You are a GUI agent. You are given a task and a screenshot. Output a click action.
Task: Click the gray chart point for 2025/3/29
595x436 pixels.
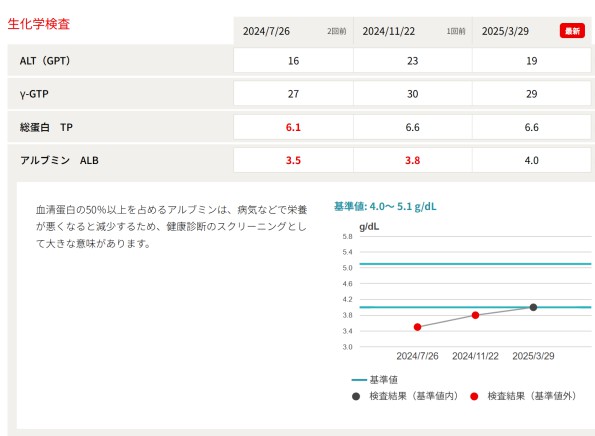click(533, 307)
